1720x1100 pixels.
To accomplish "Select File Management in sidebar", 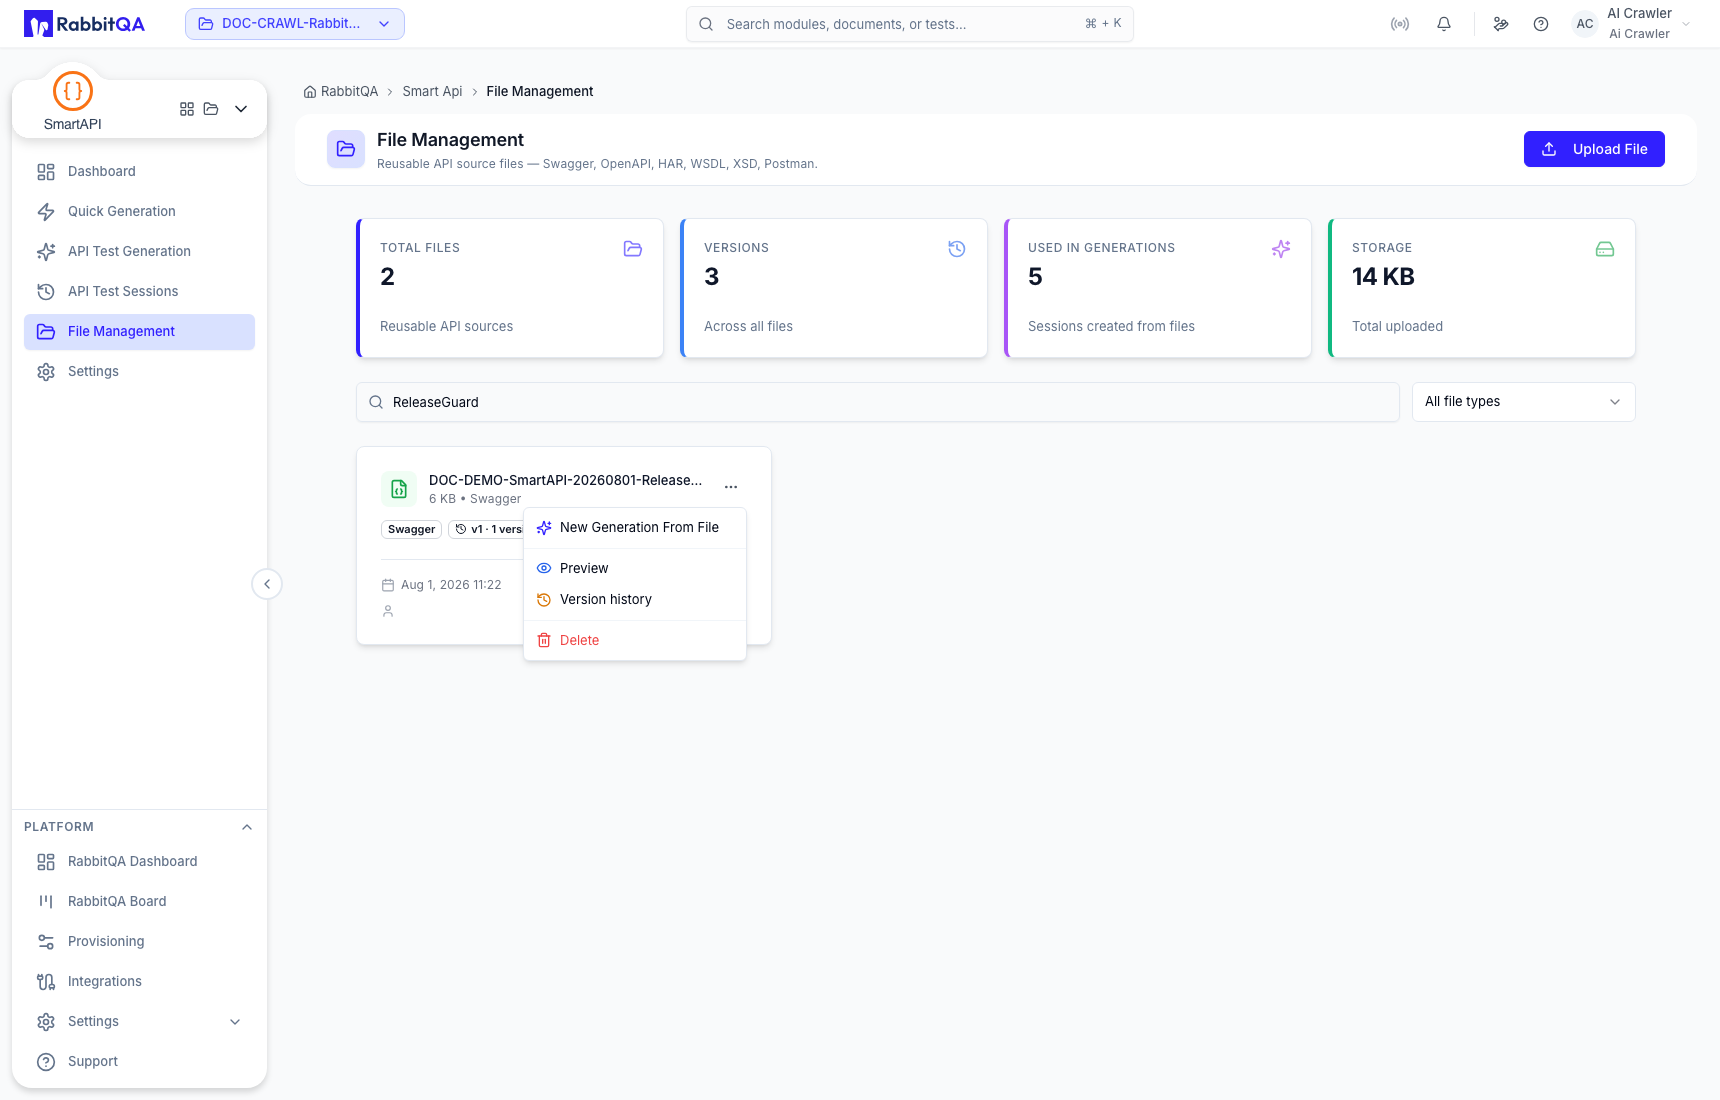I will pos(139,331).
